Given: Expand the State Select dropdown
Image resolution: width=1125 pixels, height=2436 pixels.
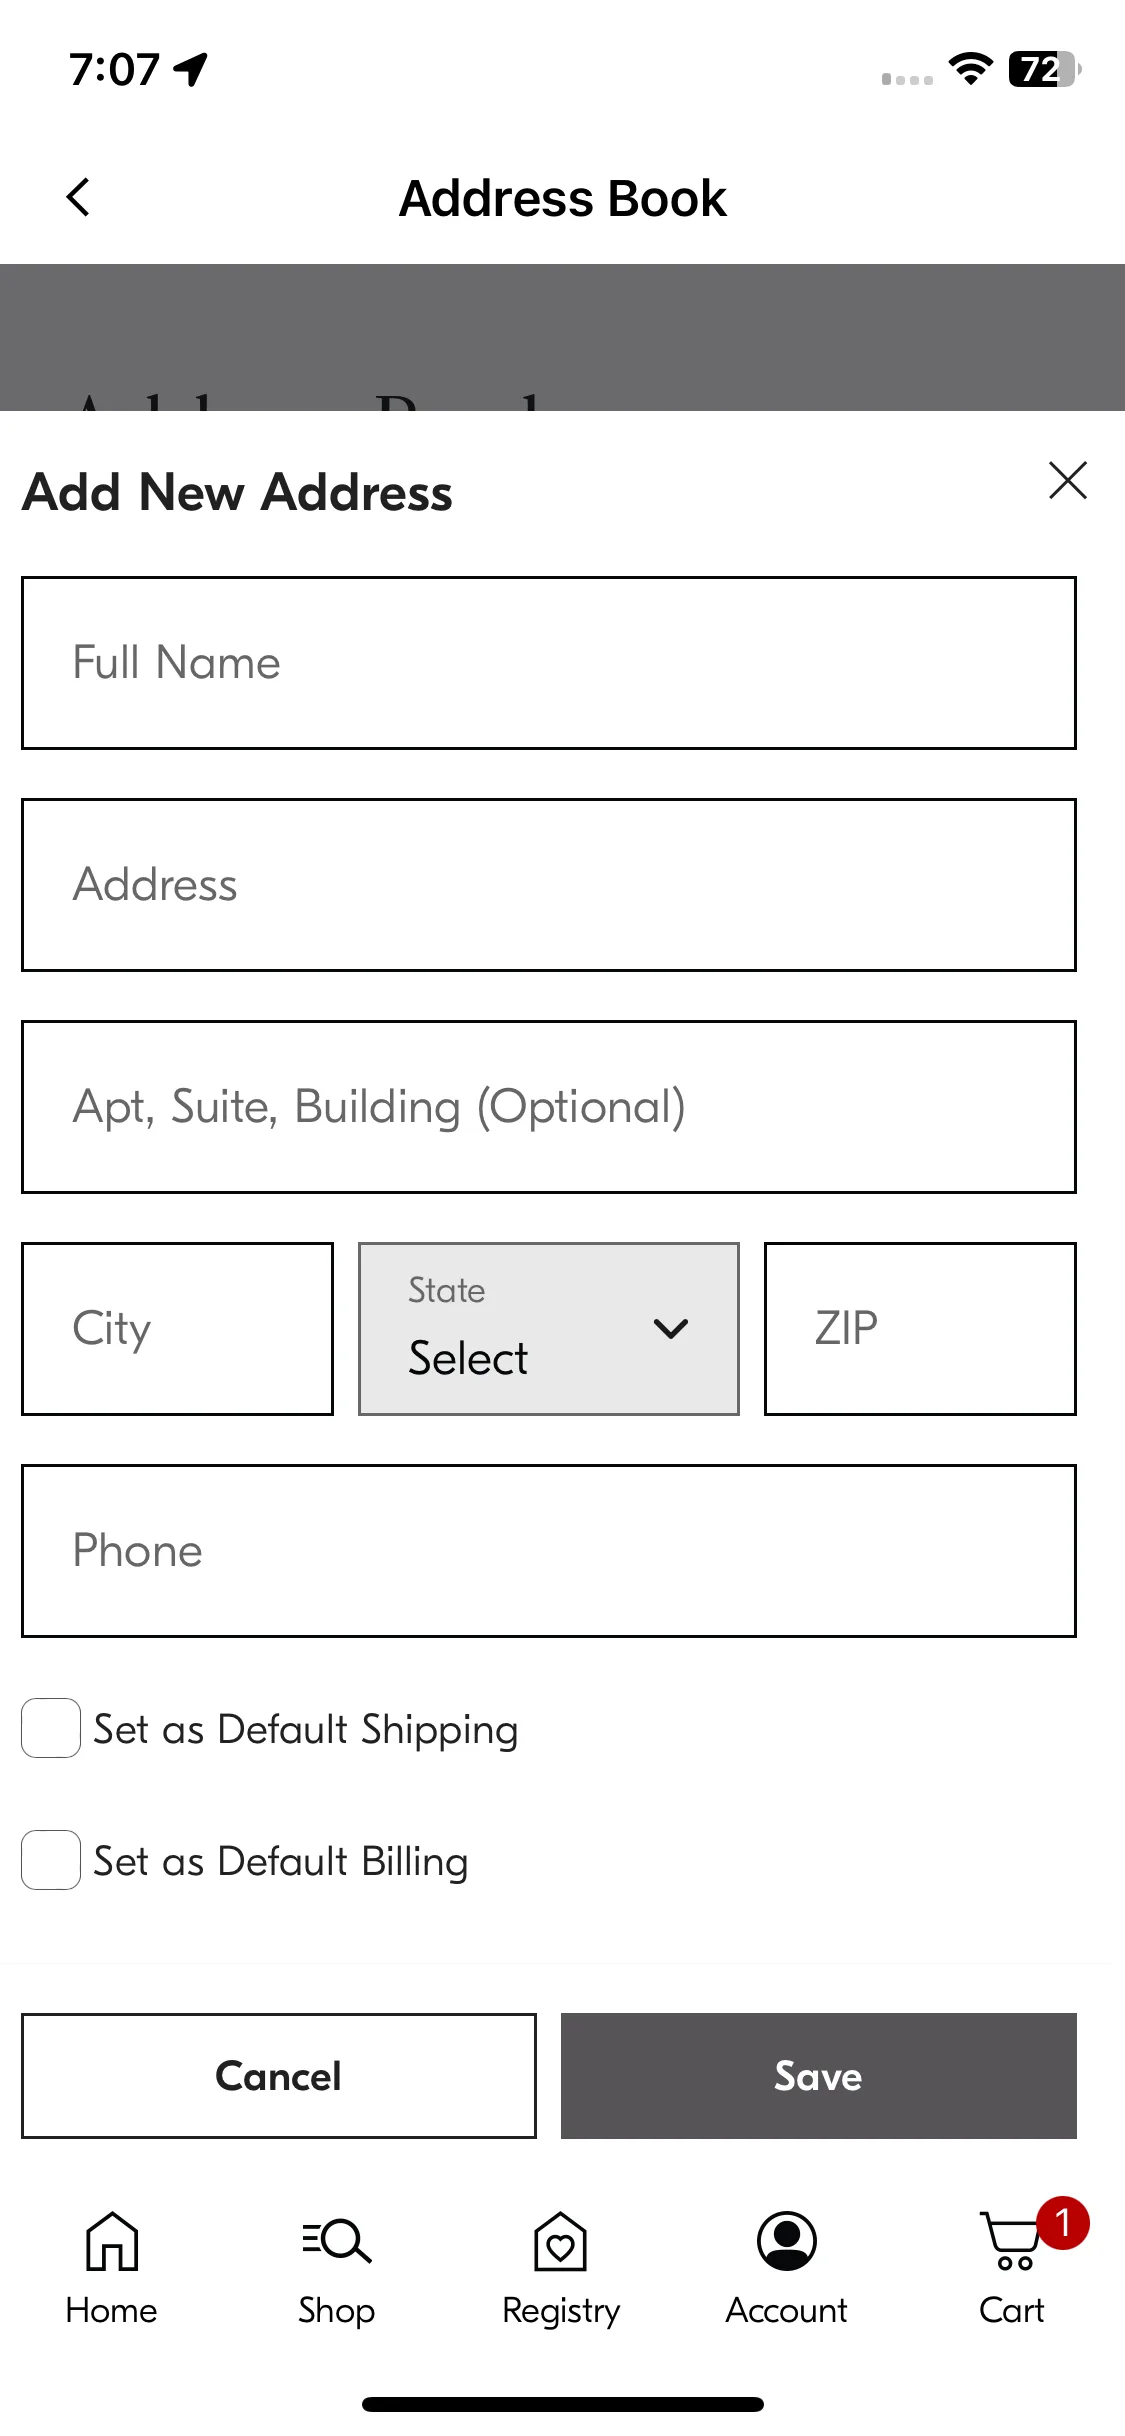Looking at the screenshot, I should [549, 1329].
